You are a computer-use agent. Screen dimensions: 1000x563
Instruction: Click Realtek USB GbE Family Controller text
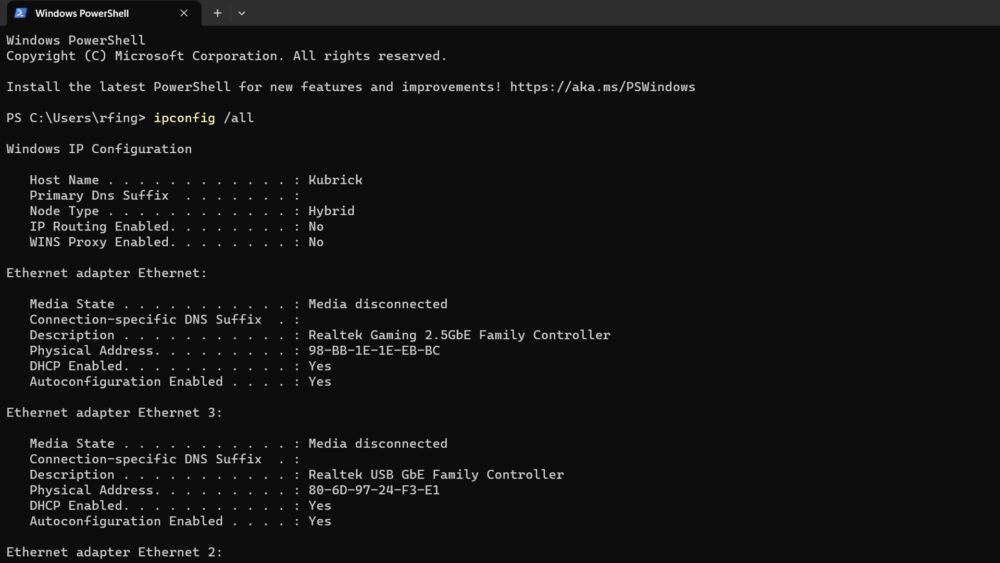(436, 475)
